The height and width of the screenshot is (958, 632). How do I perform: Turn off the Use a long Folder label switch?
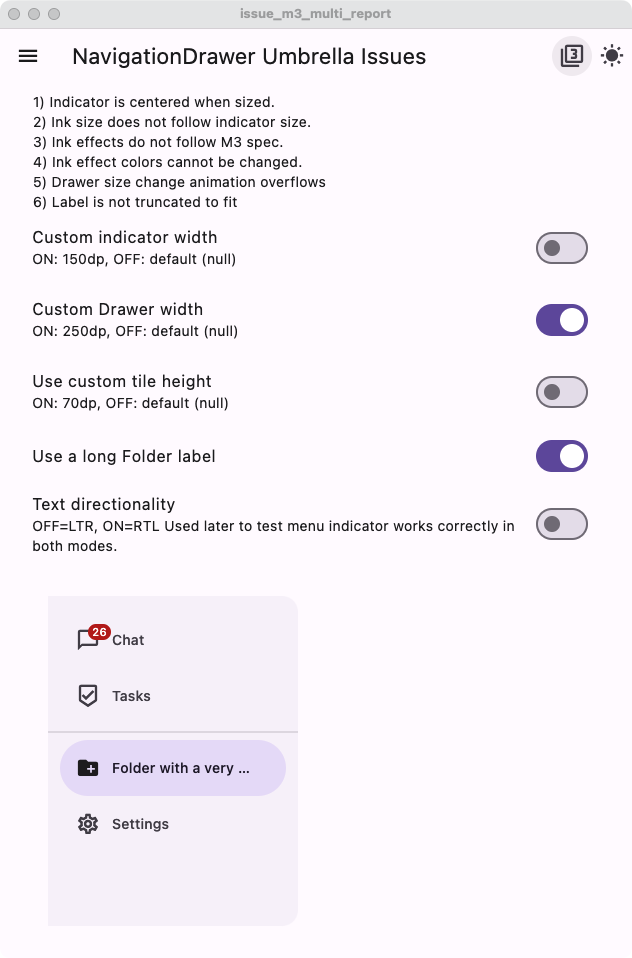coord(561,456)
